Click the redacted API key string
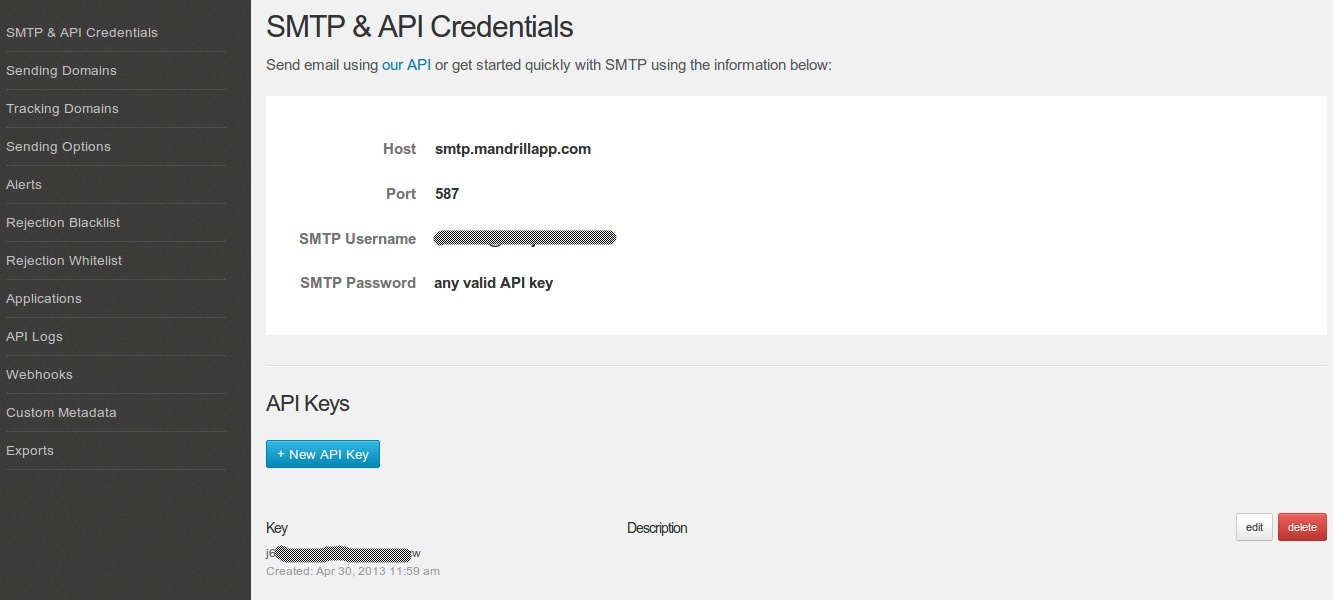Screen dimensions: 1333x600 click(x=343, y=553)
